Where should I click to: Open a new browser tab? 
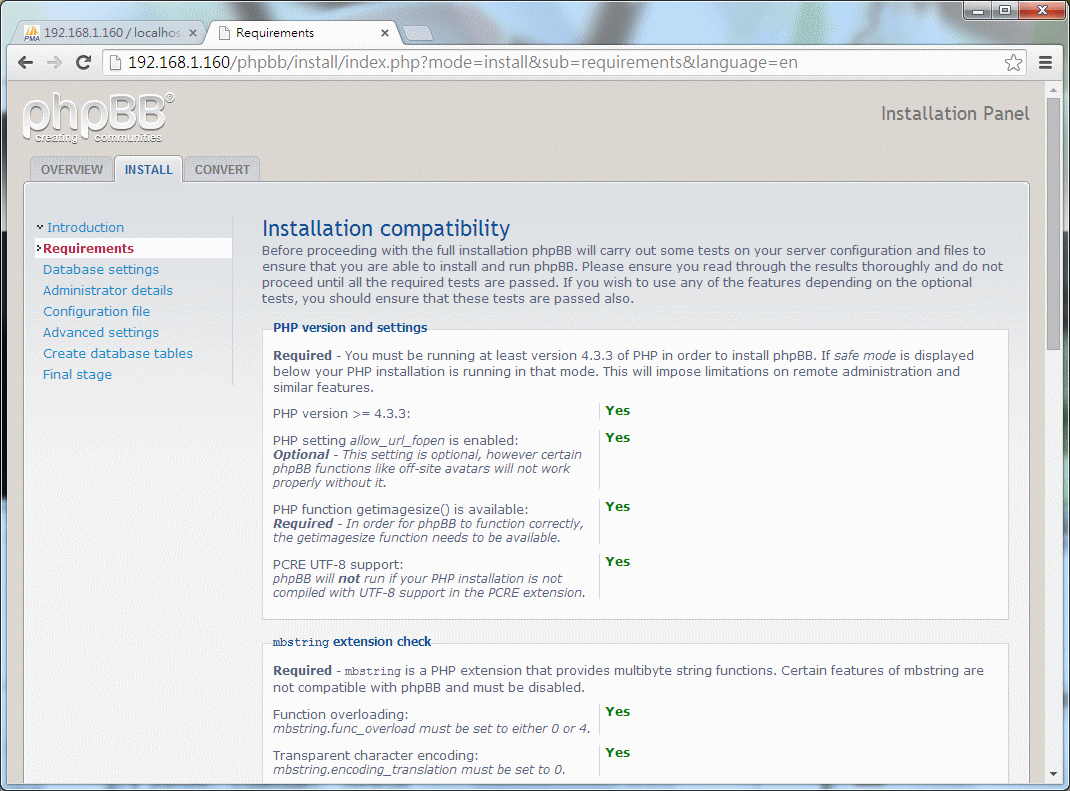417,33
